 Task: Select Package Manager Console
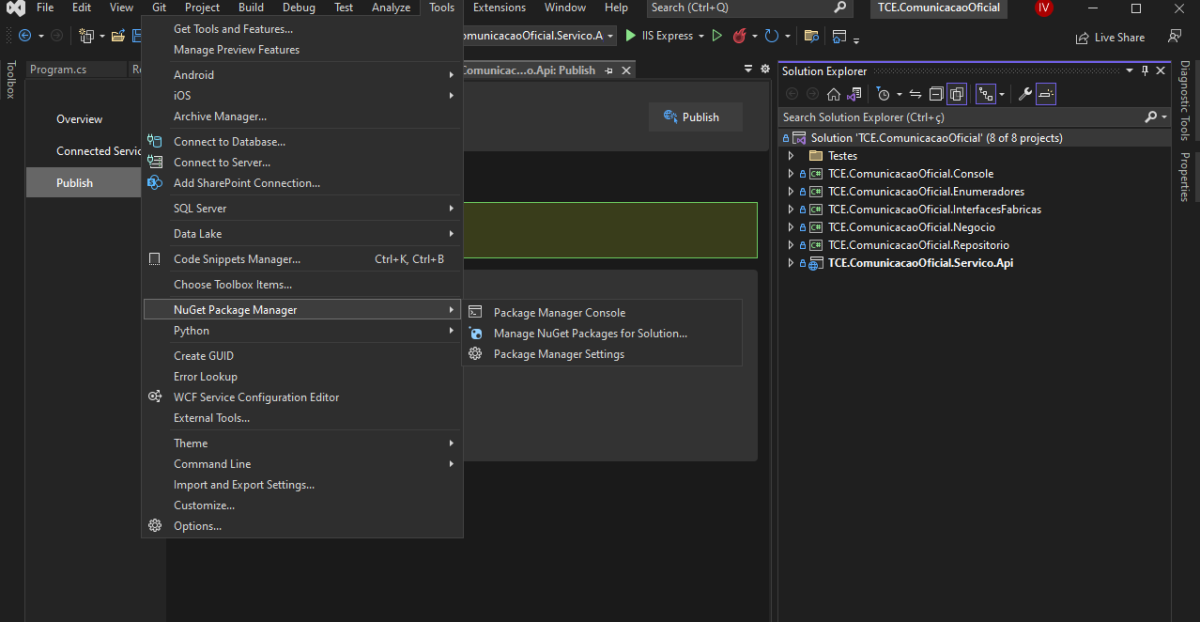[559, 313]
